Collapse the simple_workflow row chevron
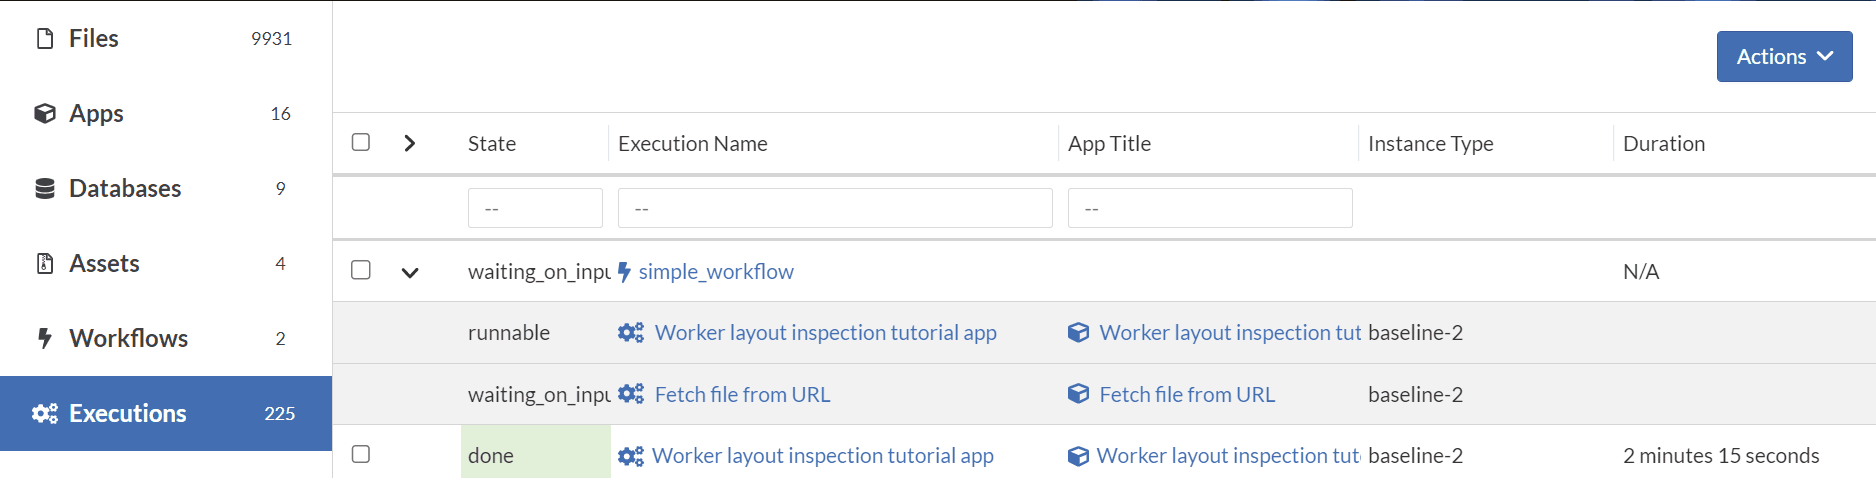Image resolution: width=1876 pixels, height=478 pixels. (x=410, y=272)
